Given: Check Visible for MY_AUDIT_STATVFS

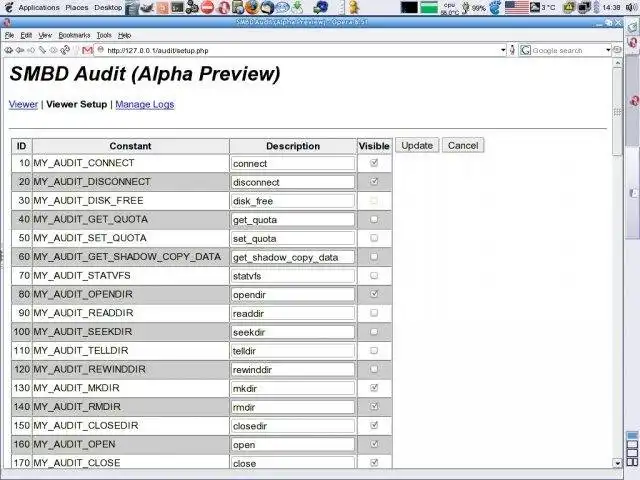Looking at the screenshot, I should click(x=374, y=276).
